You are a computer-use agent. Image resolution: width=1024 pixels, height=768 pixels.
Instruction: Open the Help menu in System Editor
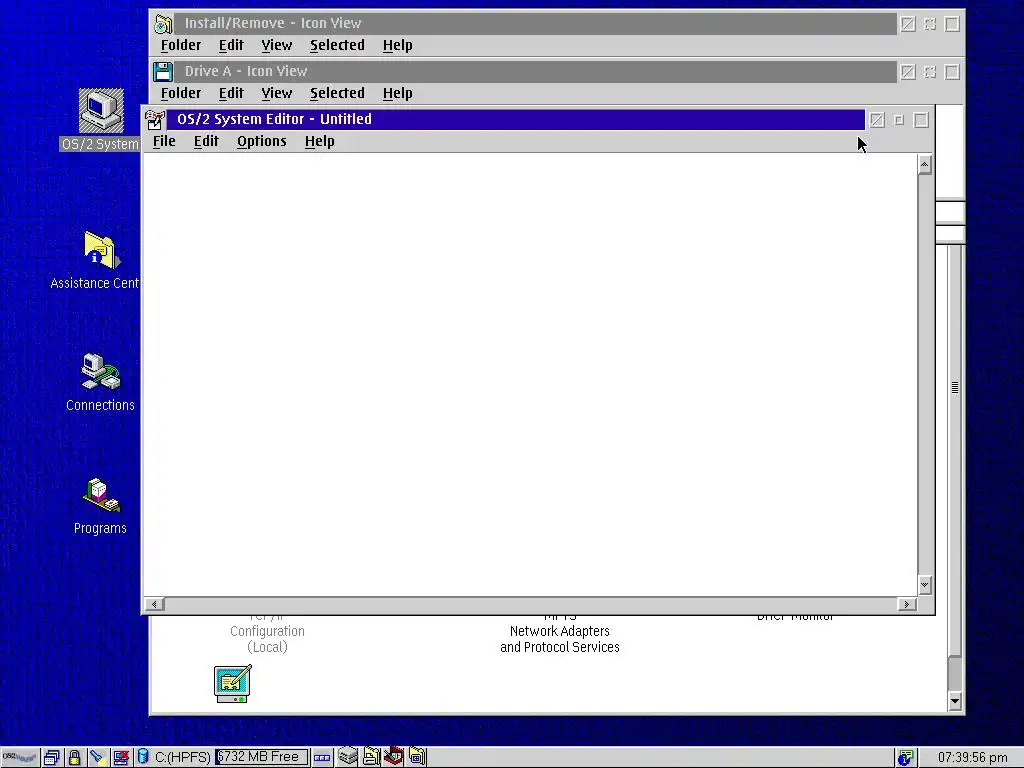(319, 142)
